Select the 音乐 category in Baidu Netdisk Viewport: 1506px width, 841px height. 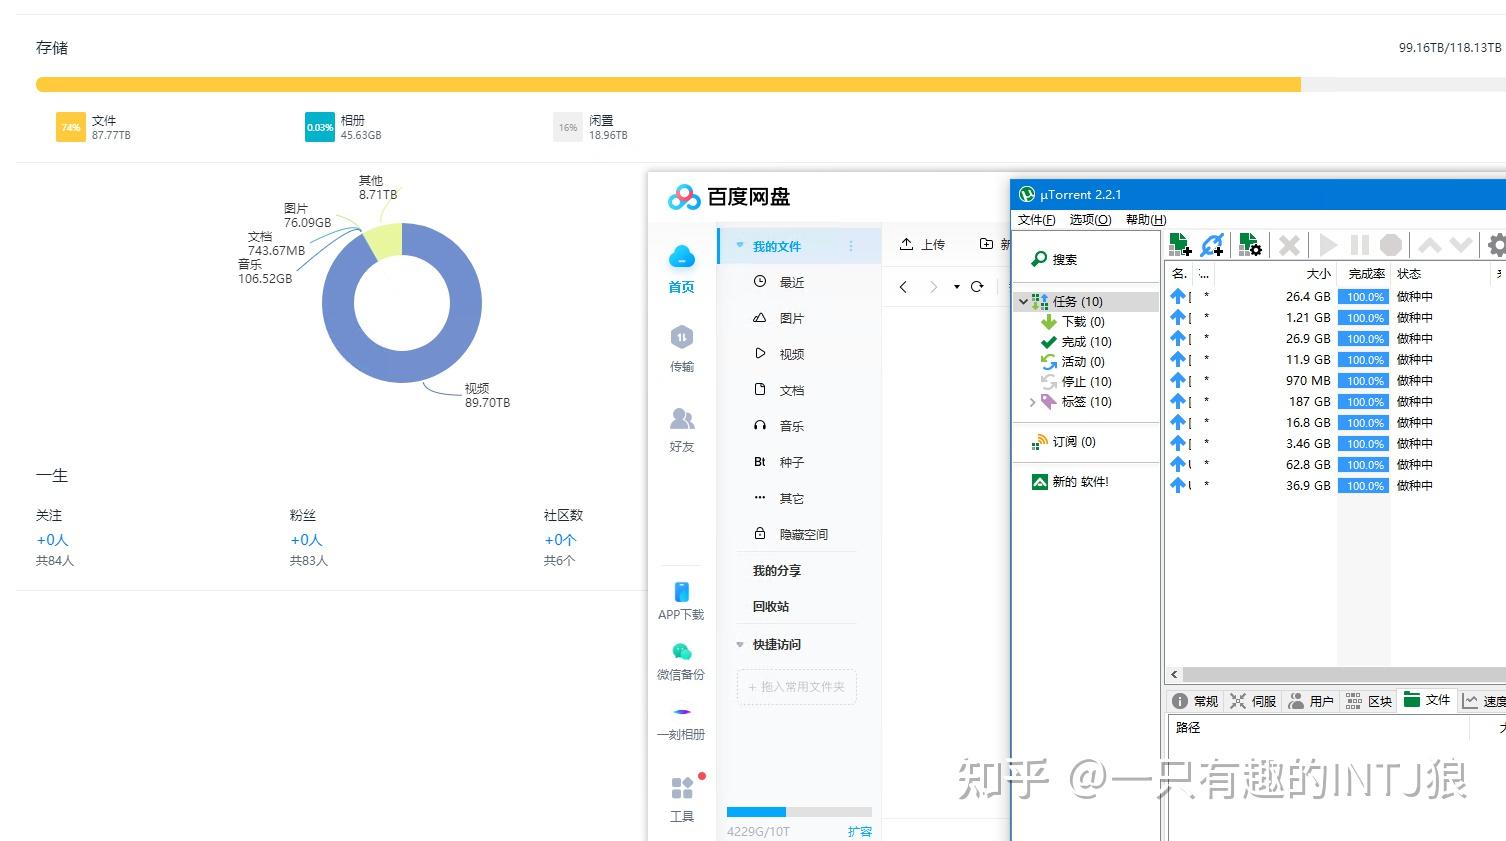[791, 426]
